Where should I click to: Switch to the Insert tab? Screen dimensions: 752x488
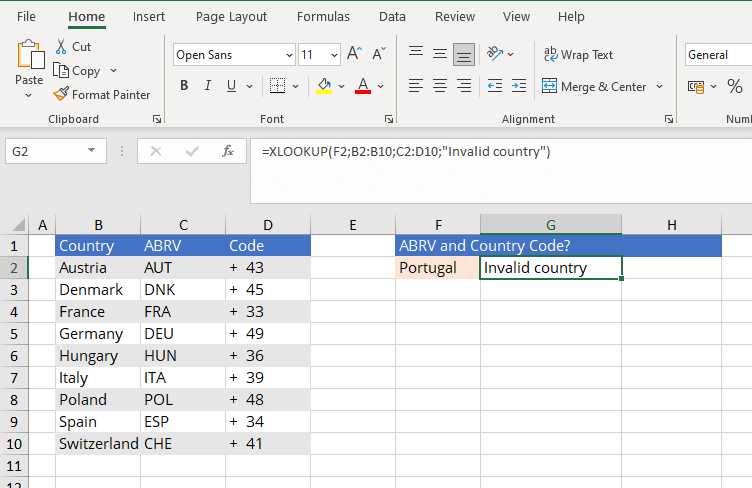(149, 17)
